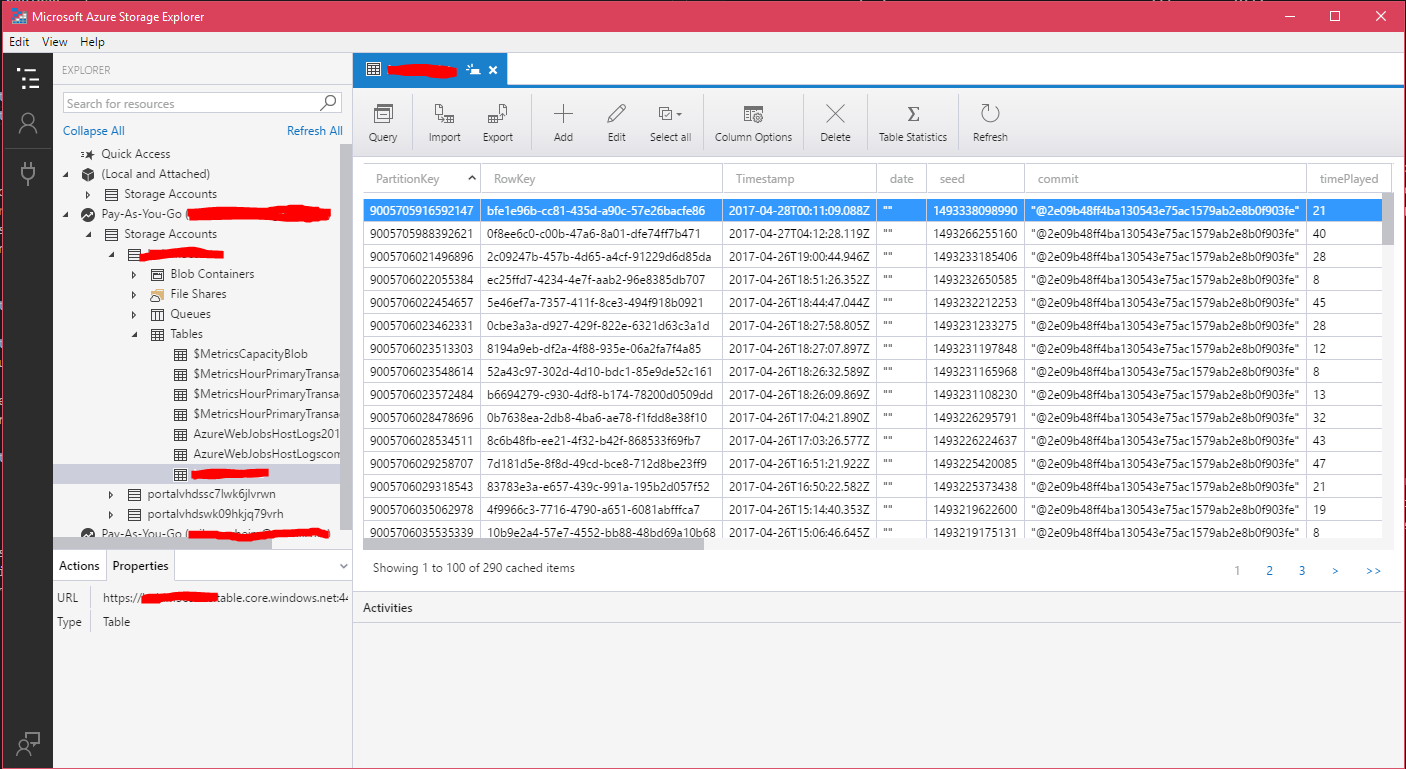This screenshot has height=769, width=1406.
Task: Expand the portalvhdssc7lwk6jlvrwn storage account
Action: [x=112, y=494]
